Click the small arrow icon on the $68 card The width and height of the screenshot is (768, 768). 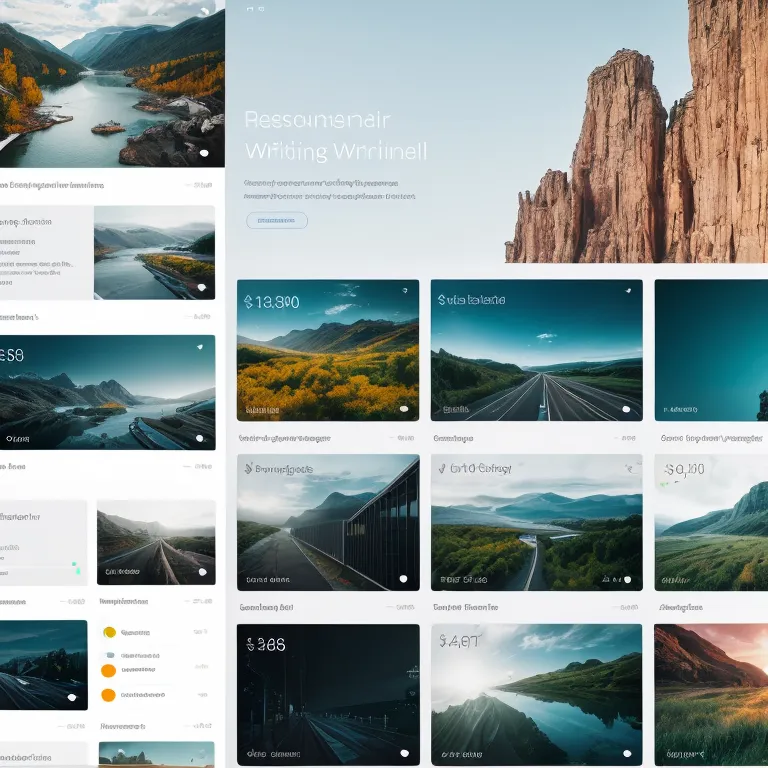[x=199, y=347]
